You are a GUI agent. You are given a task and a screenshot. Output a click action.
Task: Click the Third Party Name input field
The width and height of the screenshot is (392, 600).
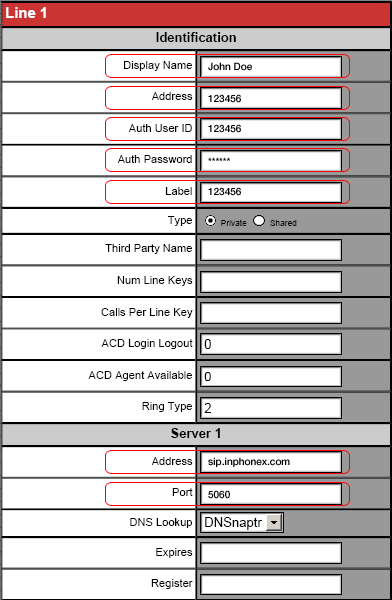[271, 250]
